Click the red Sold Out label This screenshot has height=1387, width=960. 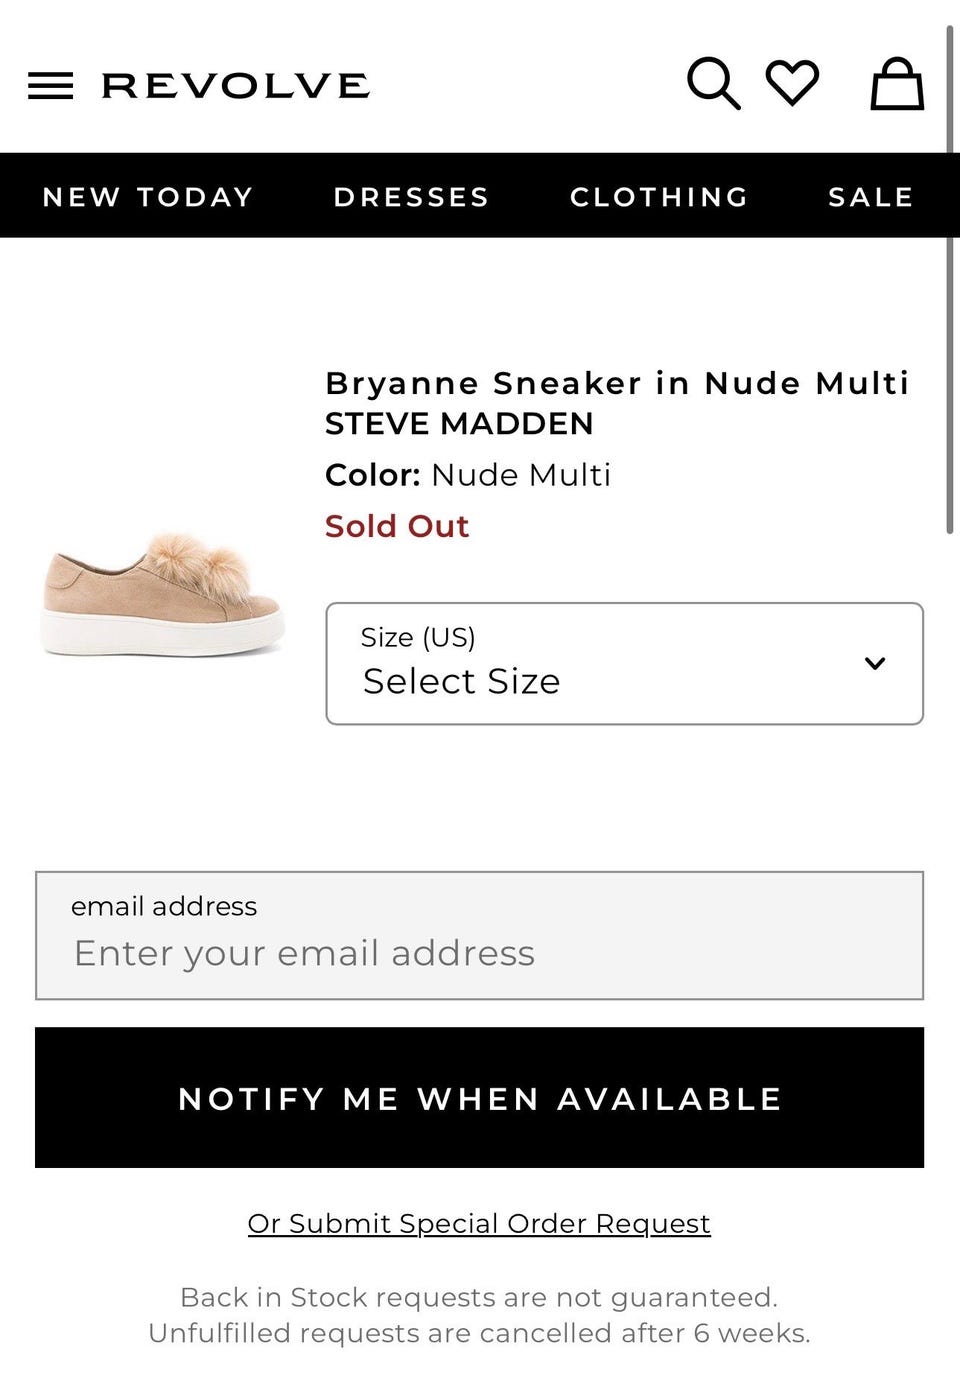click(x=397, y=526)
